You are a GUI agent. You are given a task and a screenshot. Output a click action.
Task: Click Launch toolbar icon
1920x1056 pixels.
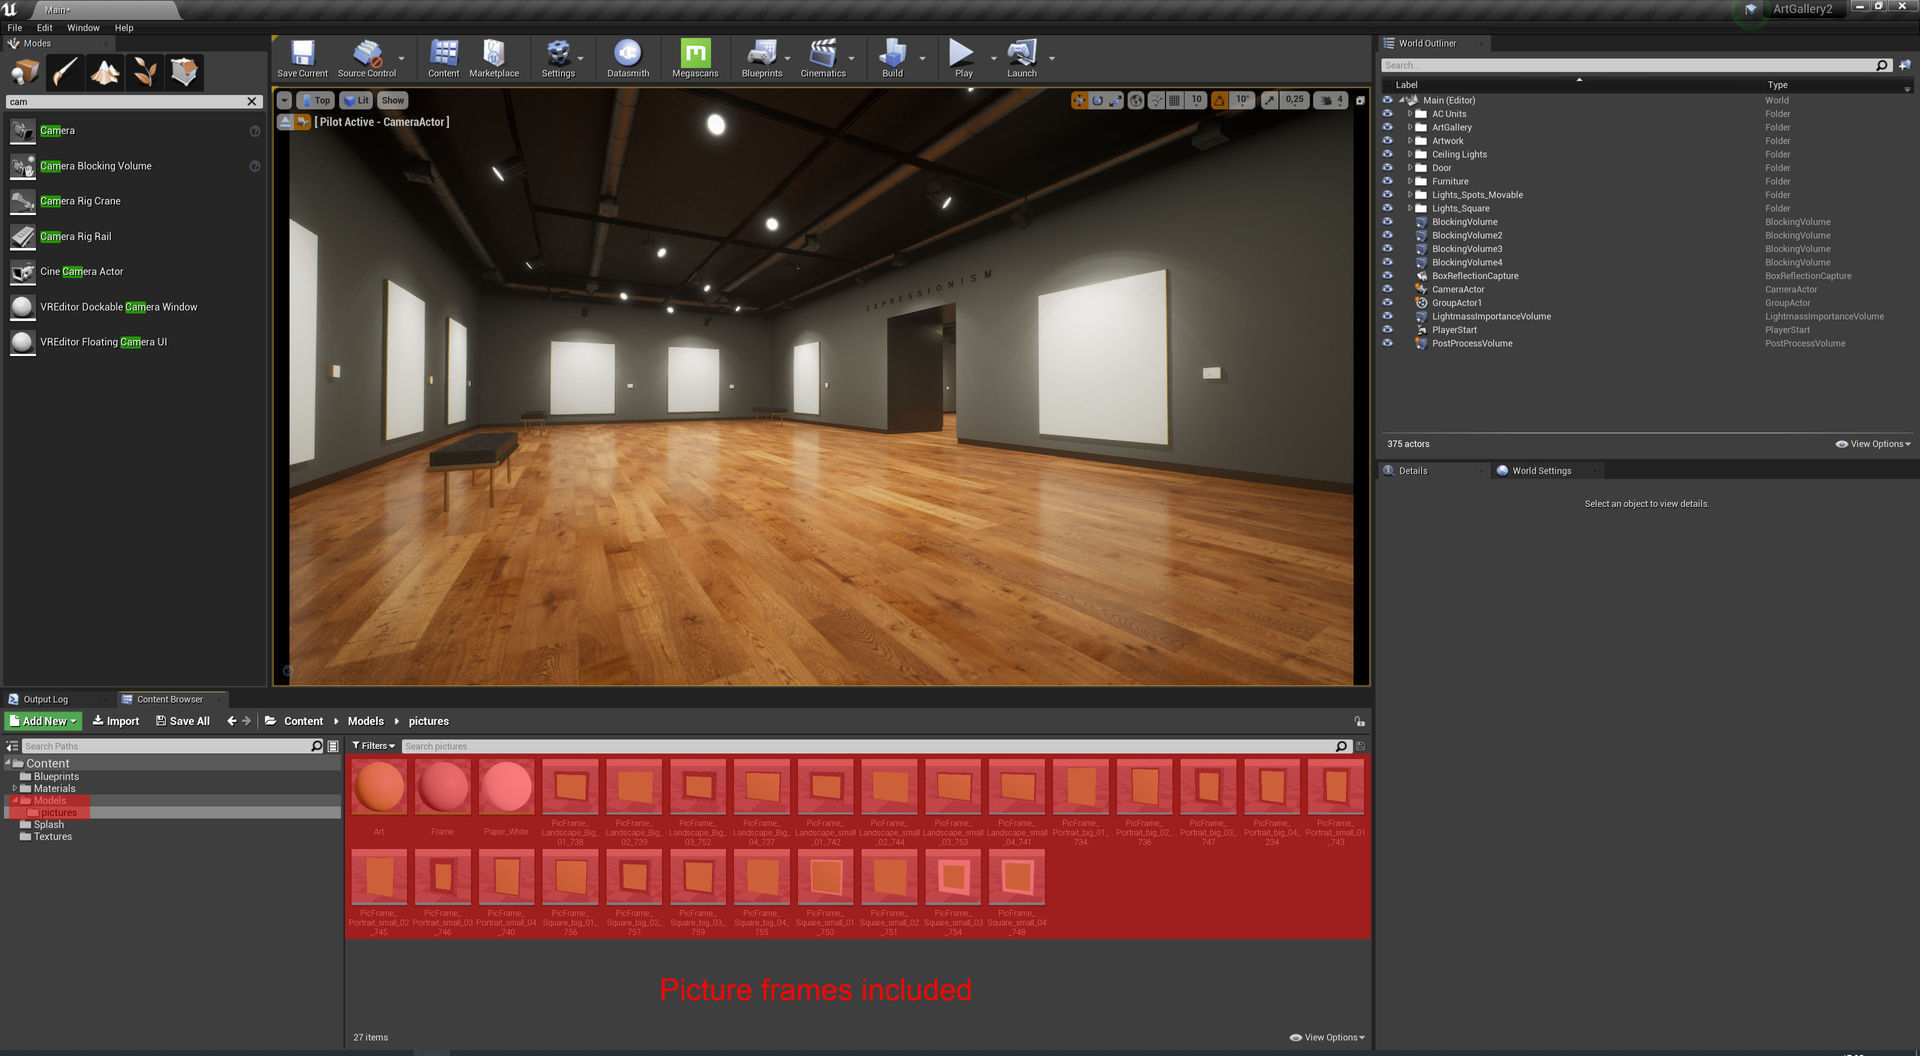click(x=1021, y=59)
